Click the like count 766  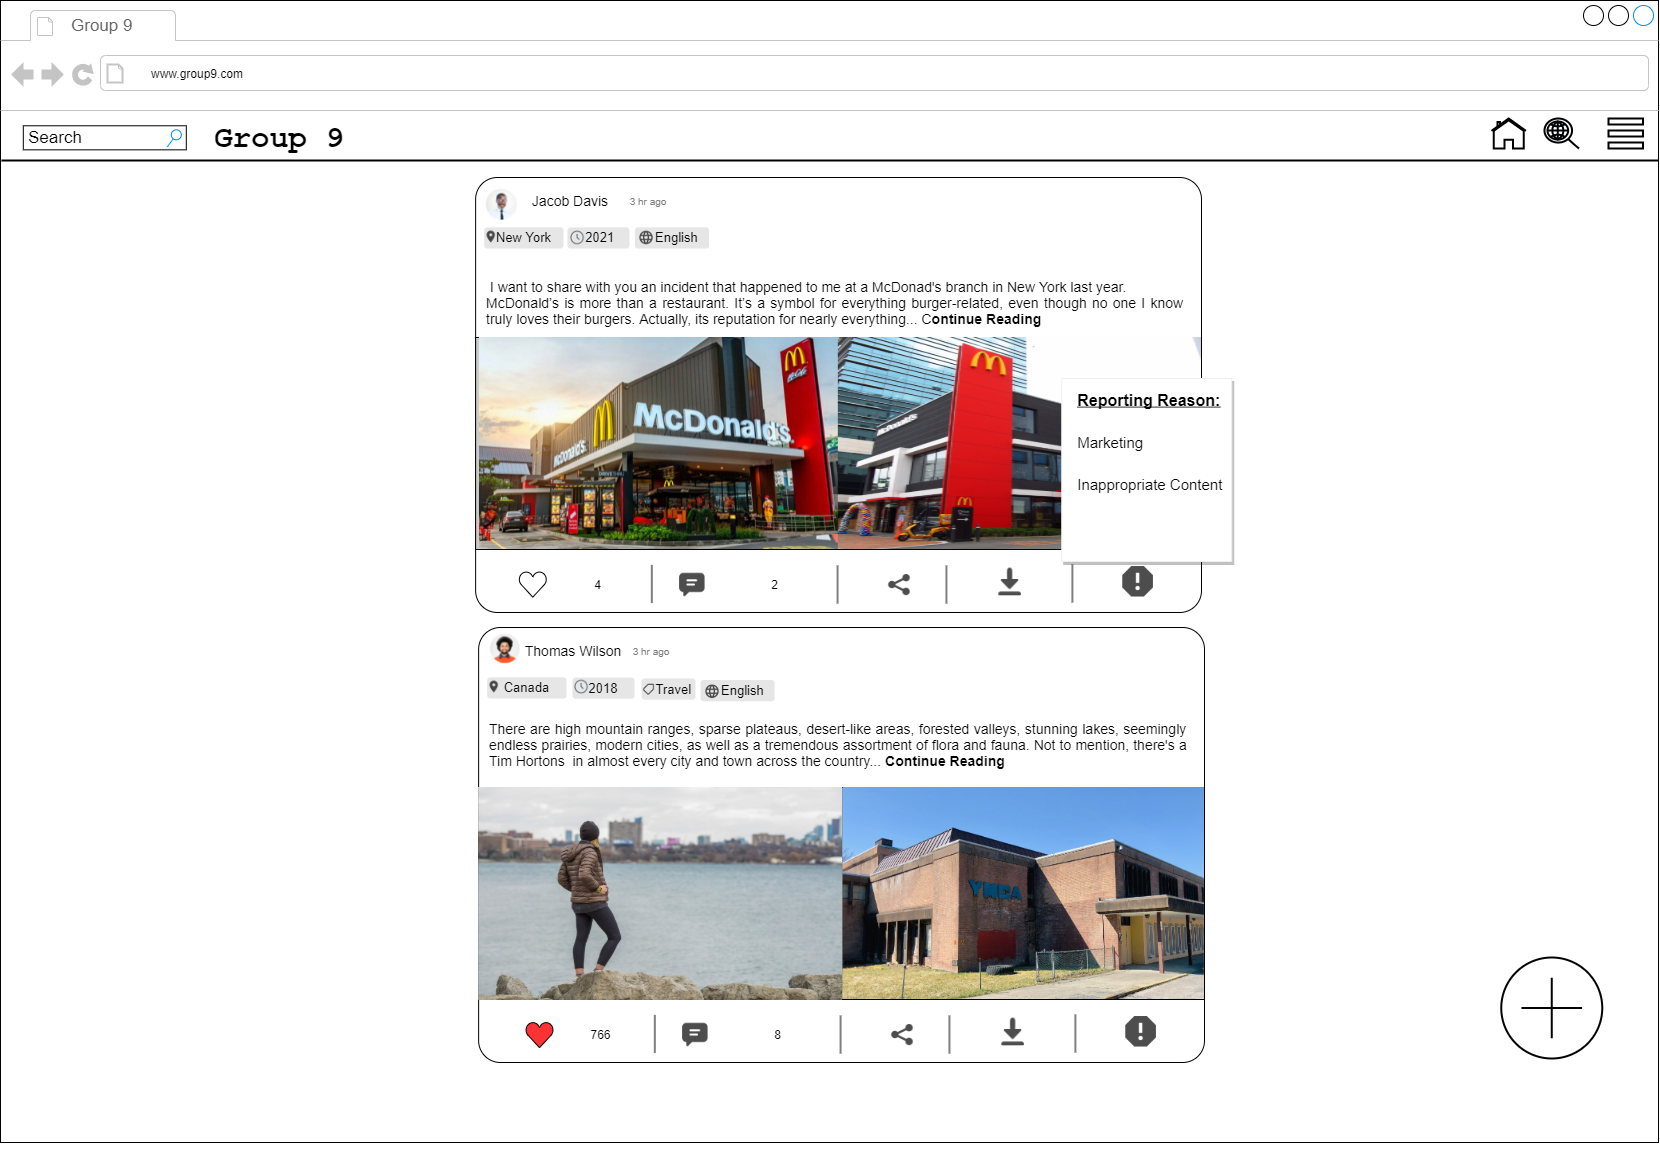tap(600, 1035)
